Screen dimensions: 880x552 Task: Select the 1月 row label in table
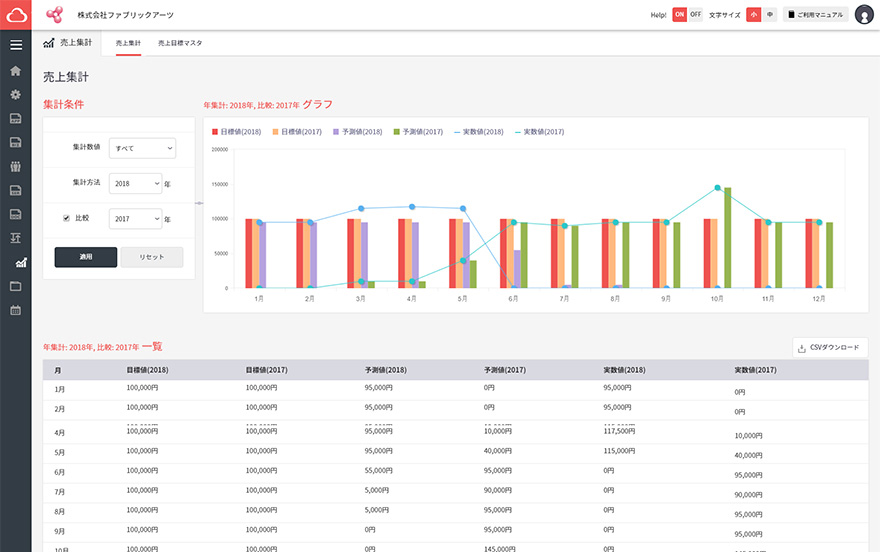coord(59,389)
